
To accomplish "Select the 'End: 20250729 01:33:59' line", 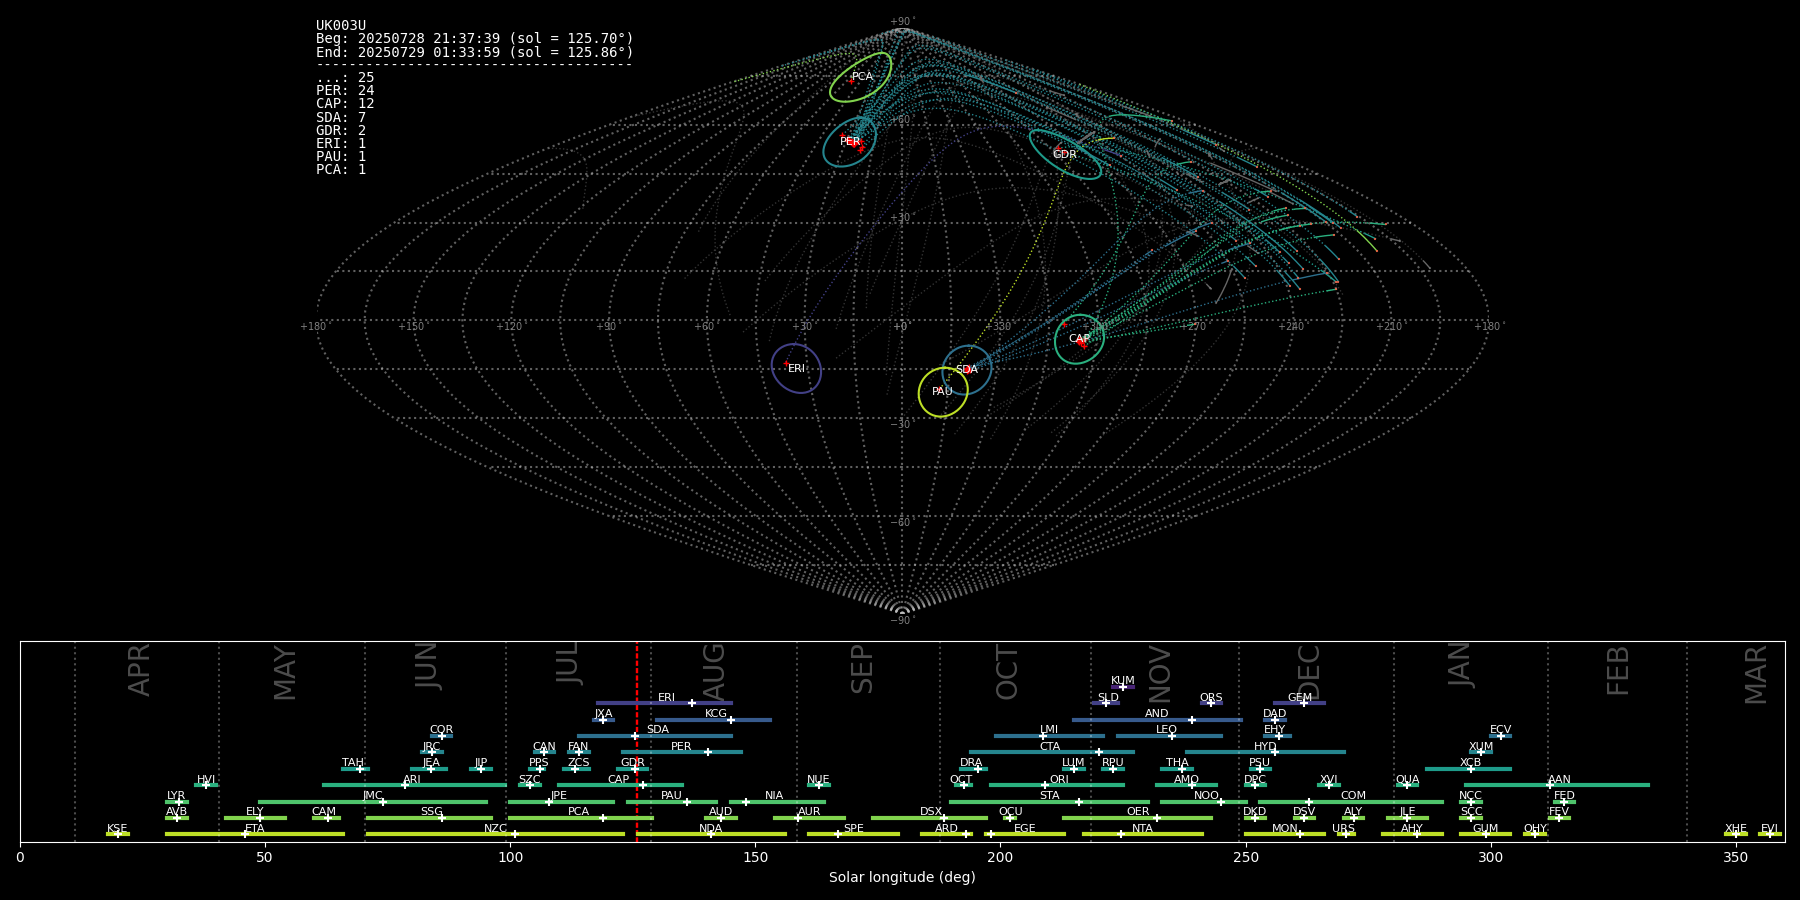I will click(475, 52).
